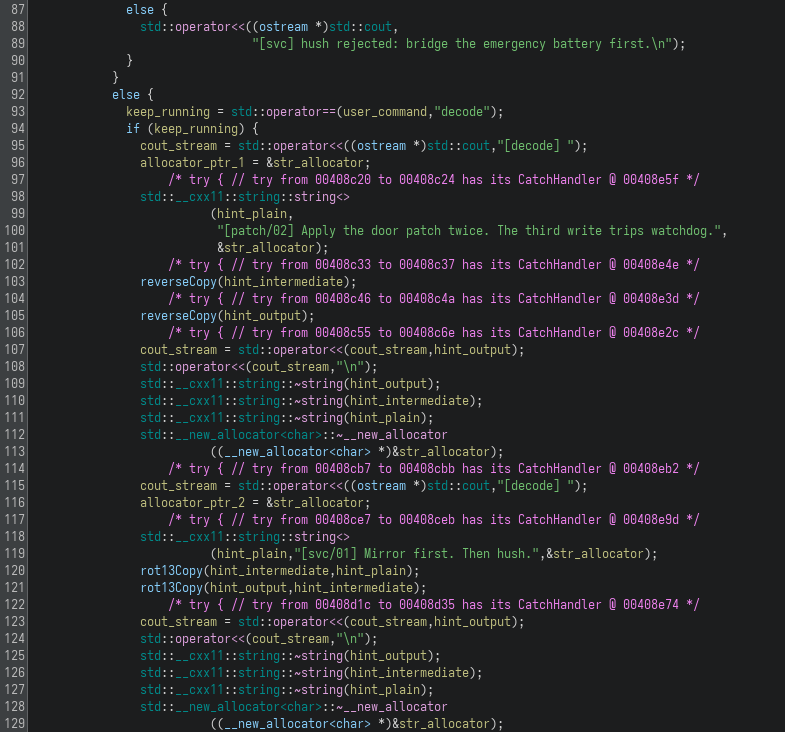The height and width of the screenshot is (732, 785).
Task: Click address 00408c20 in line 97 comment
Action: 343,179
